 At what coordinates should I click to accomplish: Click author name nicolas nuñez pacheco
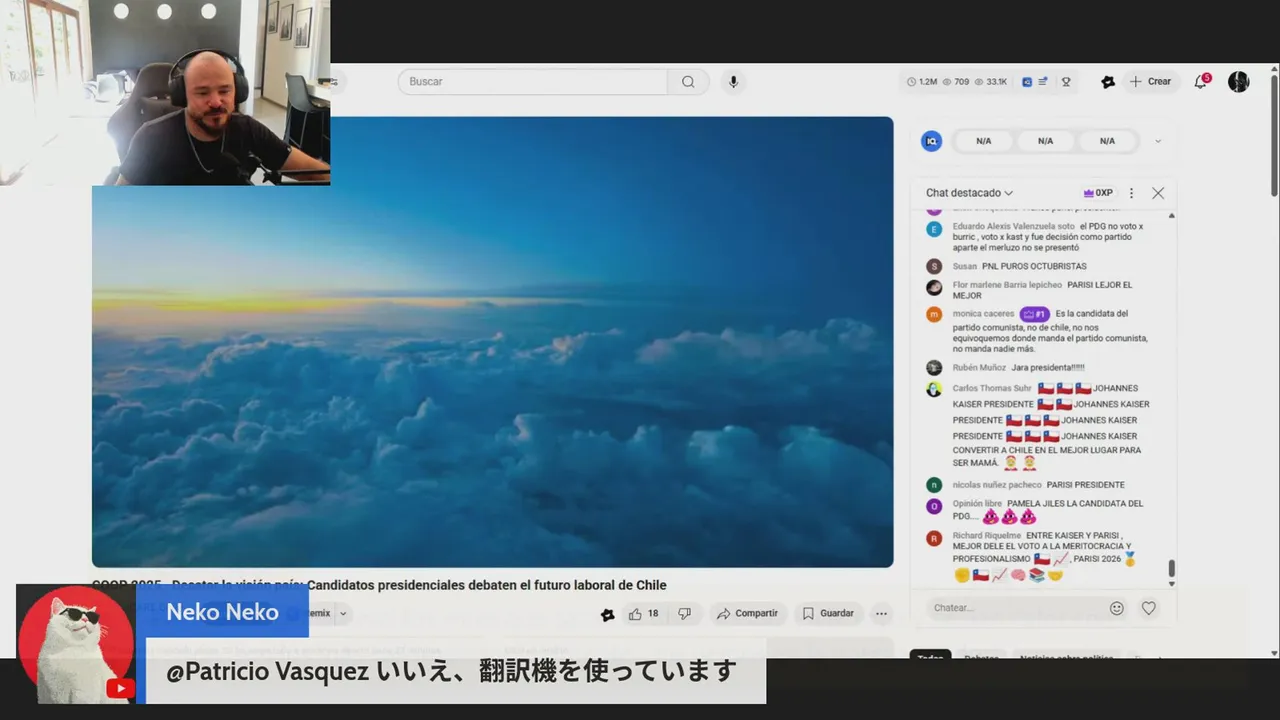click(x=997, y=485)
